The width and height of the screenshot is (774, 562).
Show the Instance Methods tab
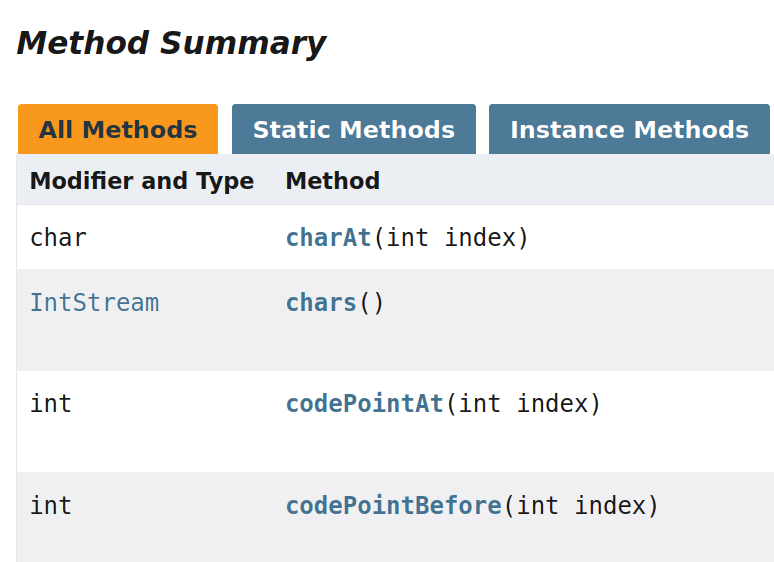coord(629,130)
